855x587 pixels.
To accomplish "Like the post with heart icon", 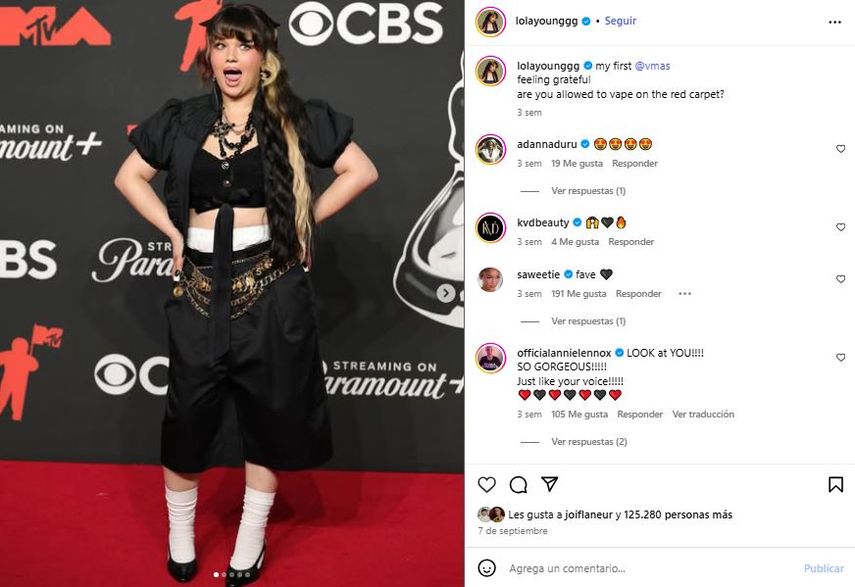I will point(487,485).
